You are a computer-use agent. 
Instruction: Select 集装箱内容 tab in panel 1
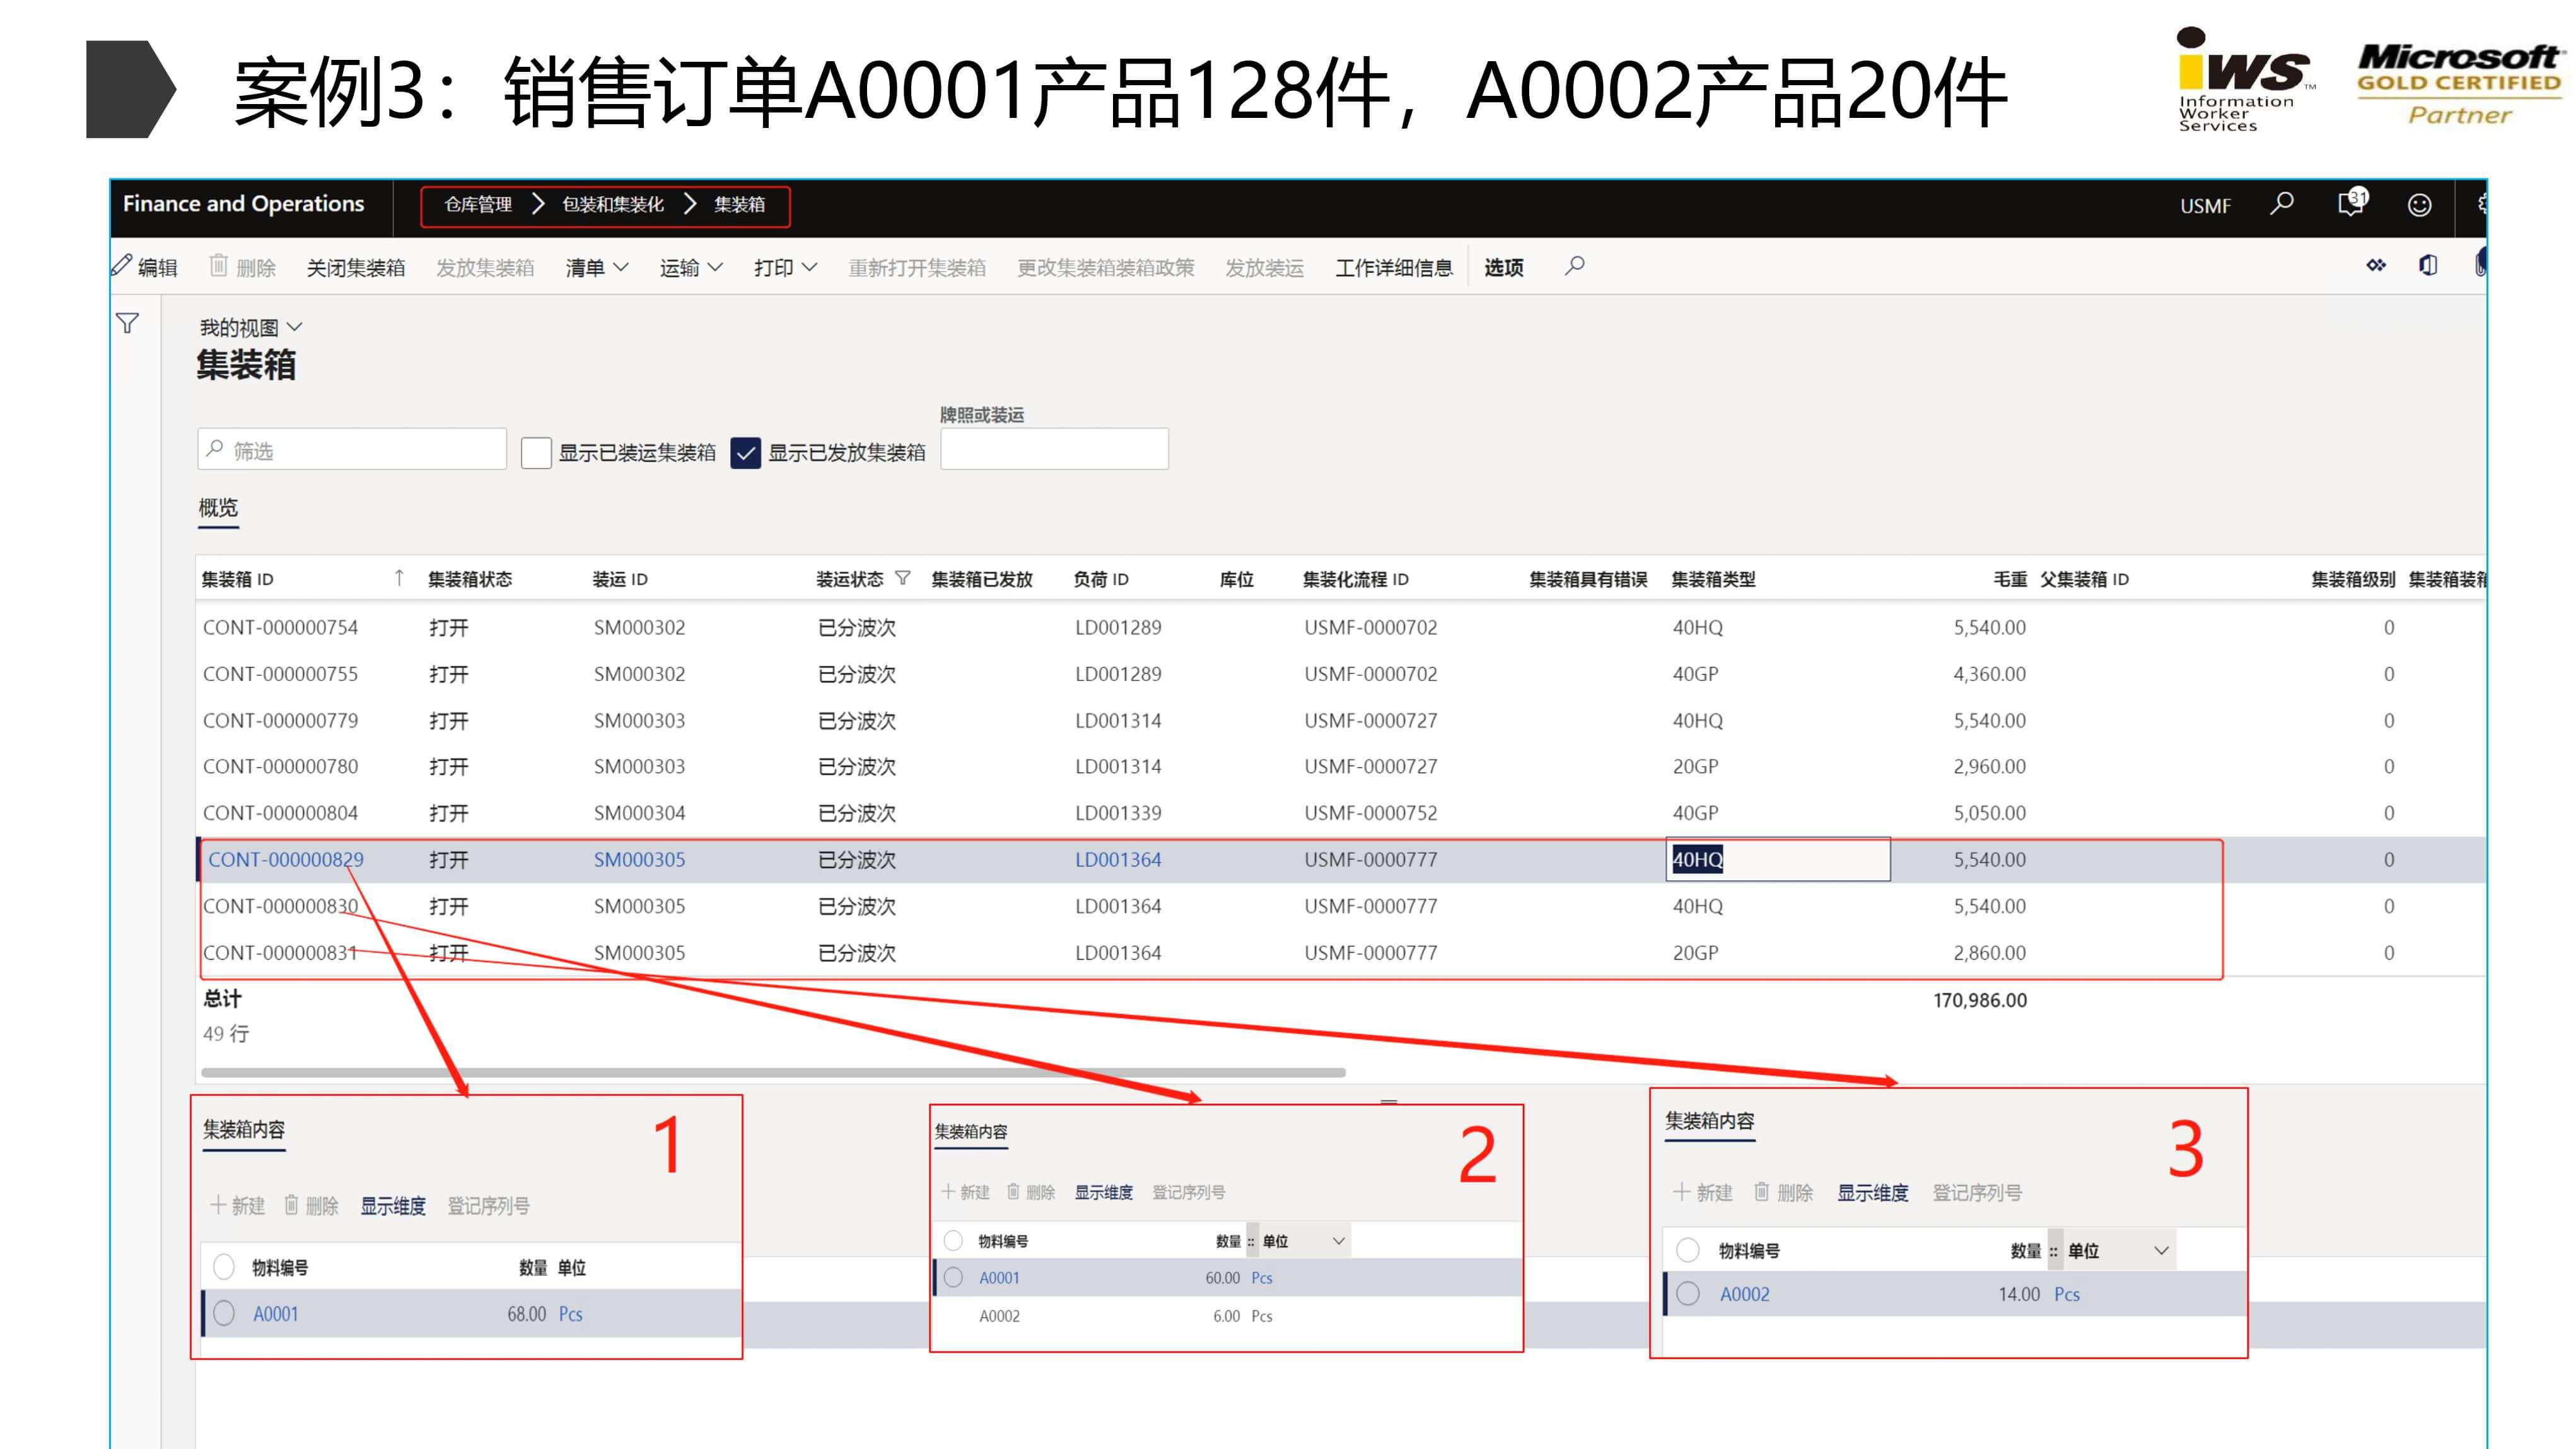tap(244, 1130)
